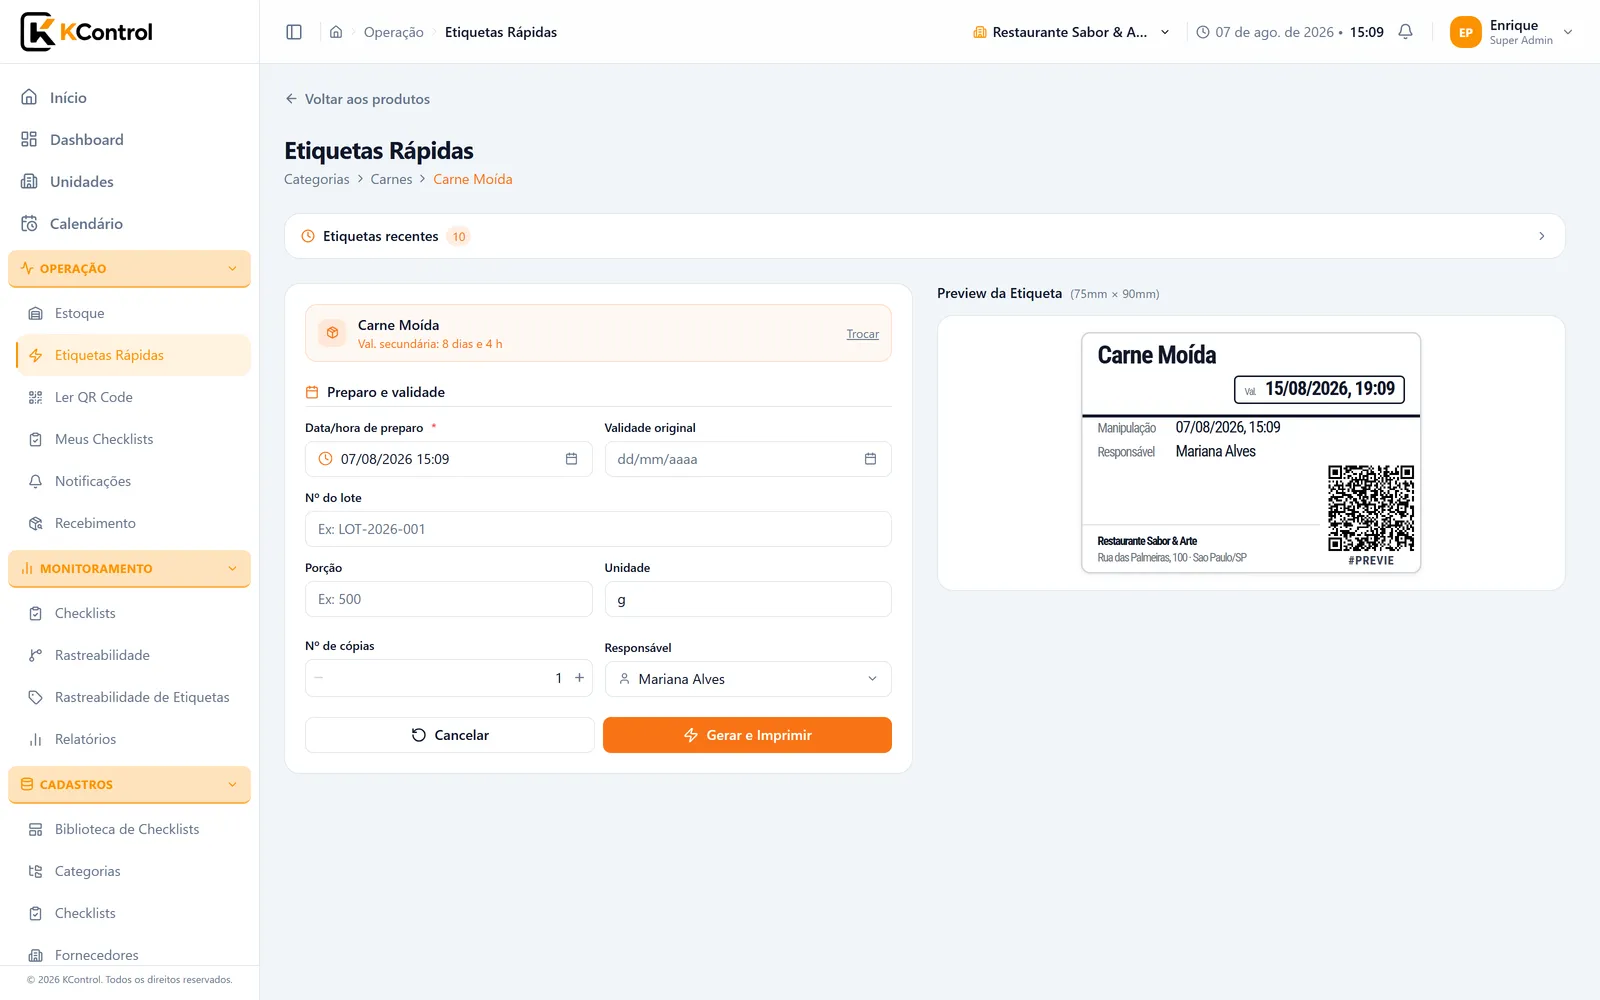Toggle the sidebar panel icon
The width and height of the screenshot is (1600, 1000).
coord(294,32)
